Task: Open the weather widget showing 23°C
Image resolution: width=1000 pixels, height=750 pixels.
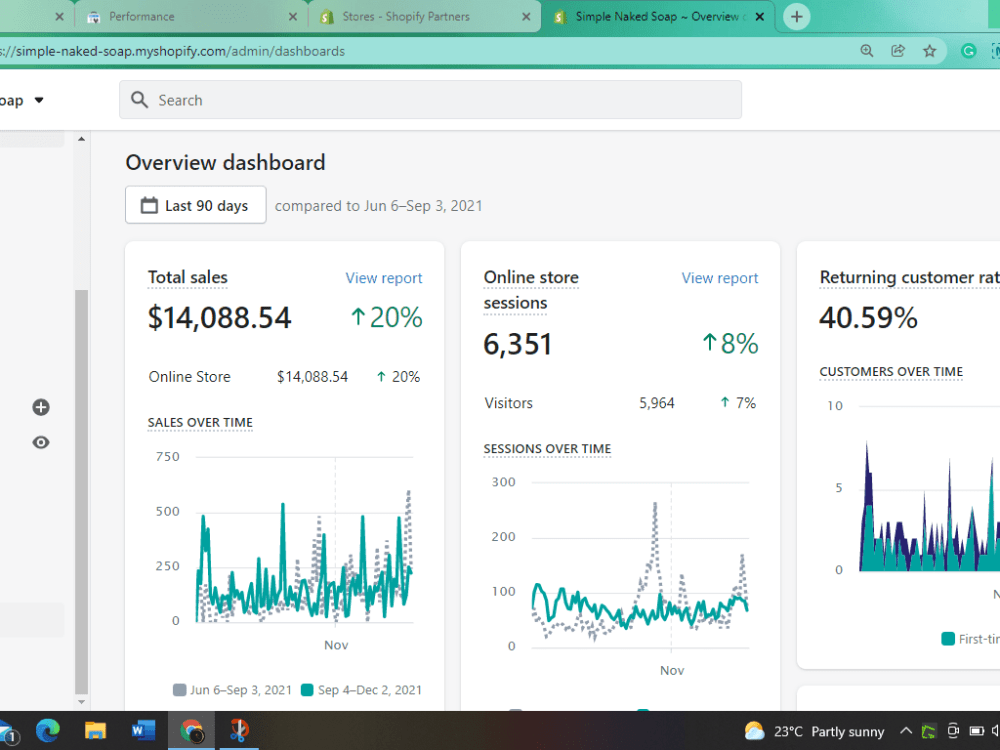Action: point(814,732)
